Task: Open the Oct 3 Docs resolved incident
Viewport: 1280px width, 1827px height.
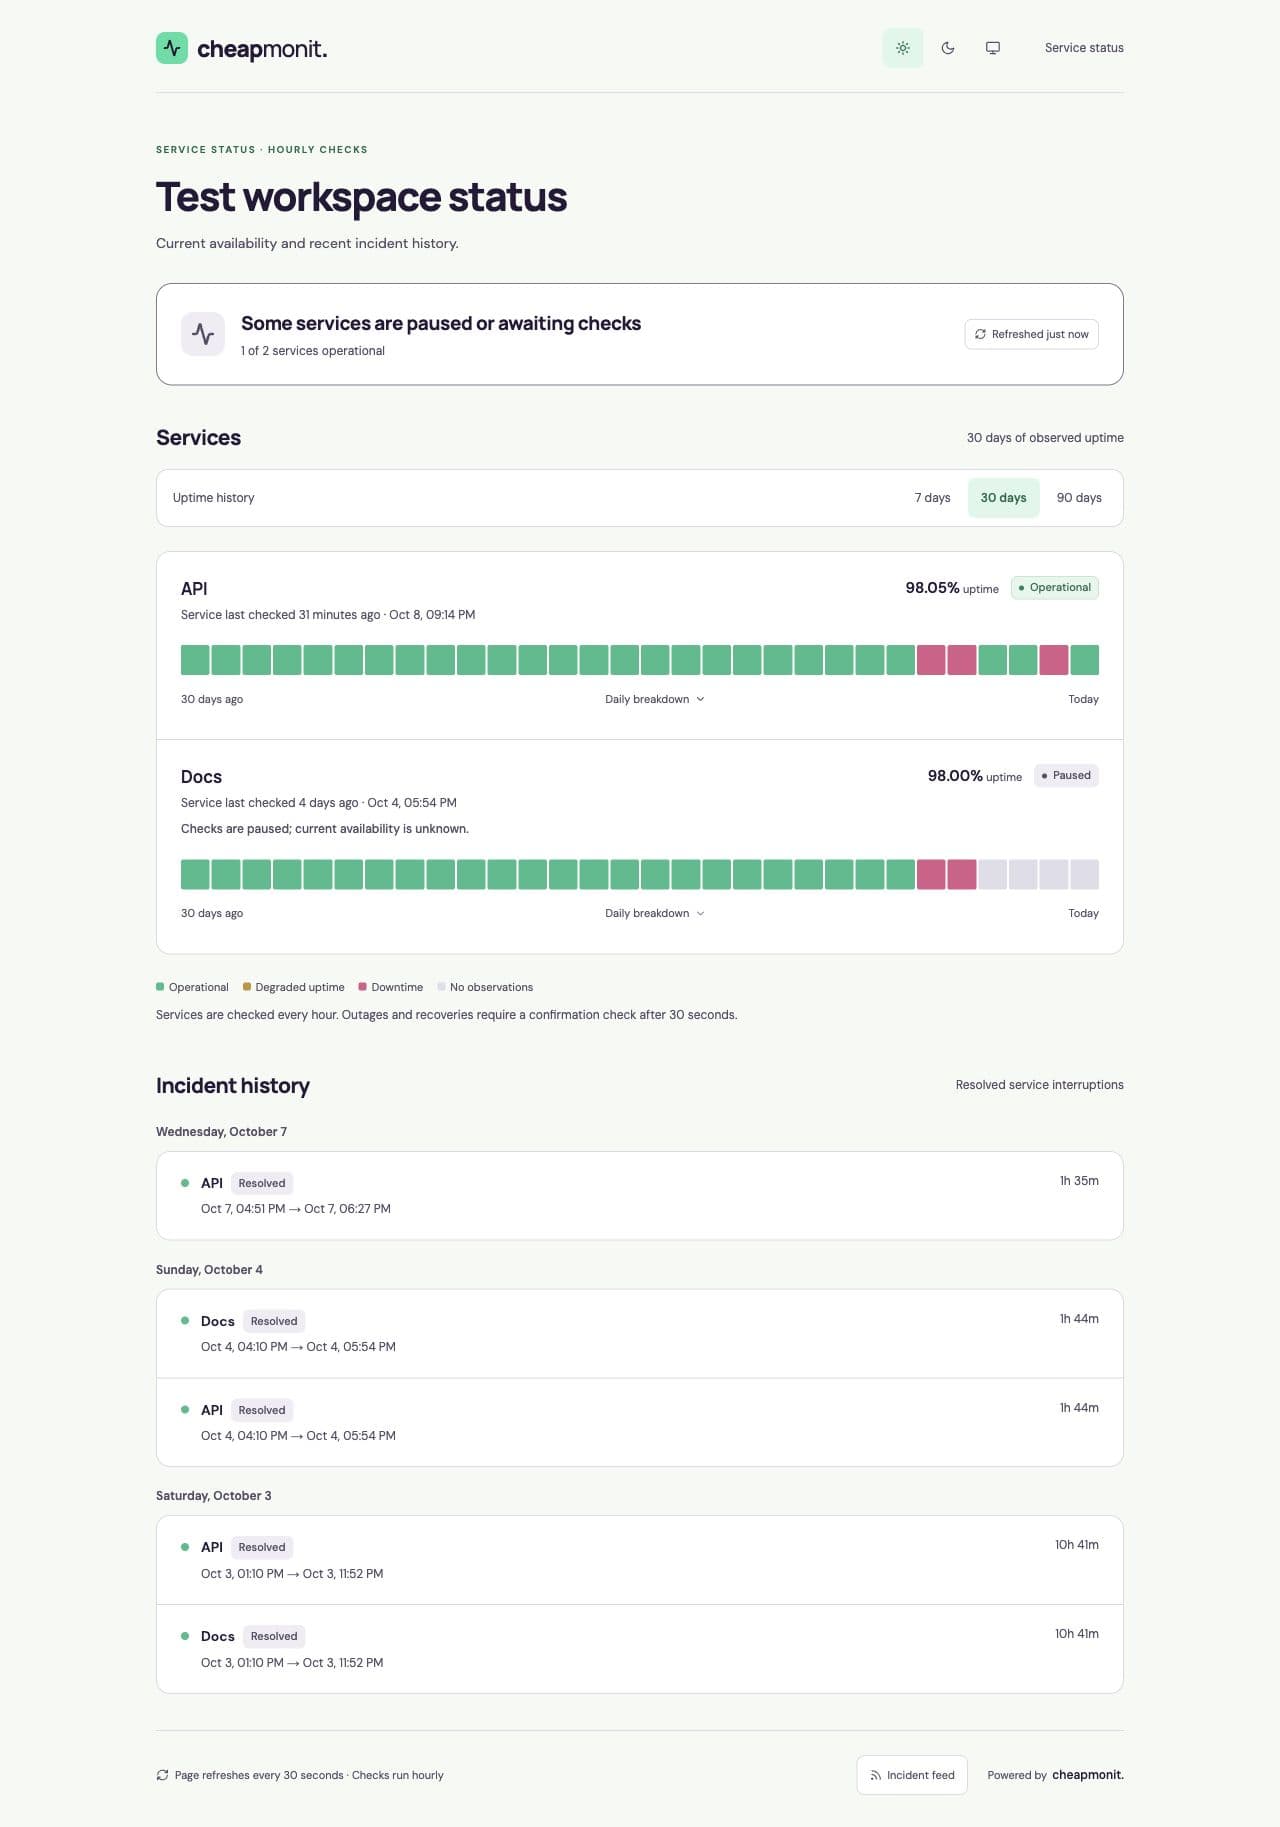Action: 640,1649
